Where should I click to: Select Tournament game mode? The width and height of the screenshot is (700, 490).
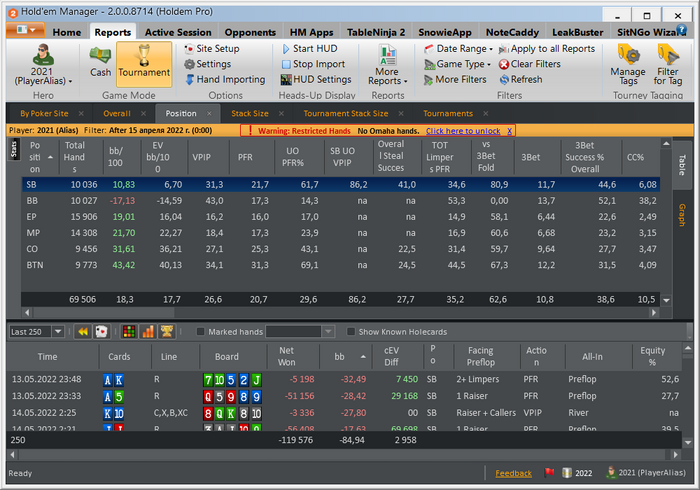point(144,64)
